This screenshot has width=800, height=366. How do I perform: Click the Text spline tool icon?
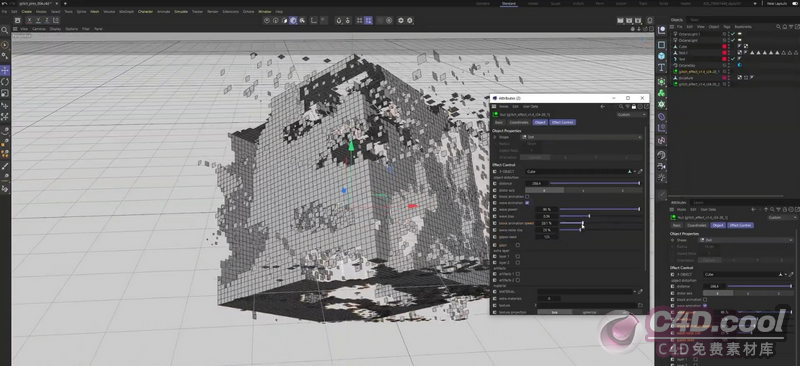click(662, 67)
